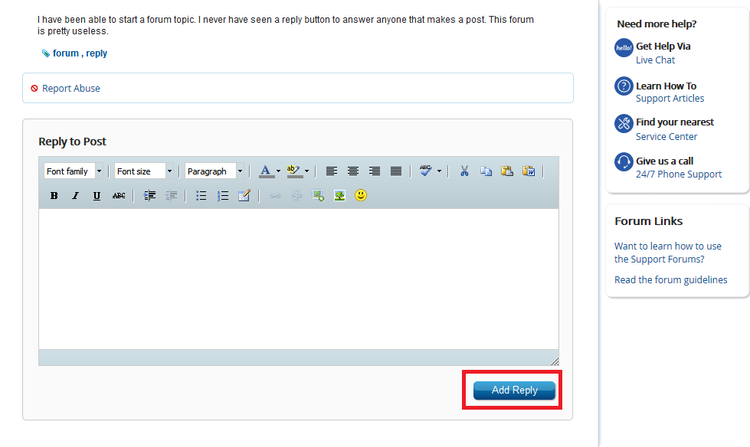The width and height of the screenshot is (750, 447).
Task: Click the question mark Learn How To icon
Action: (624, 86)
